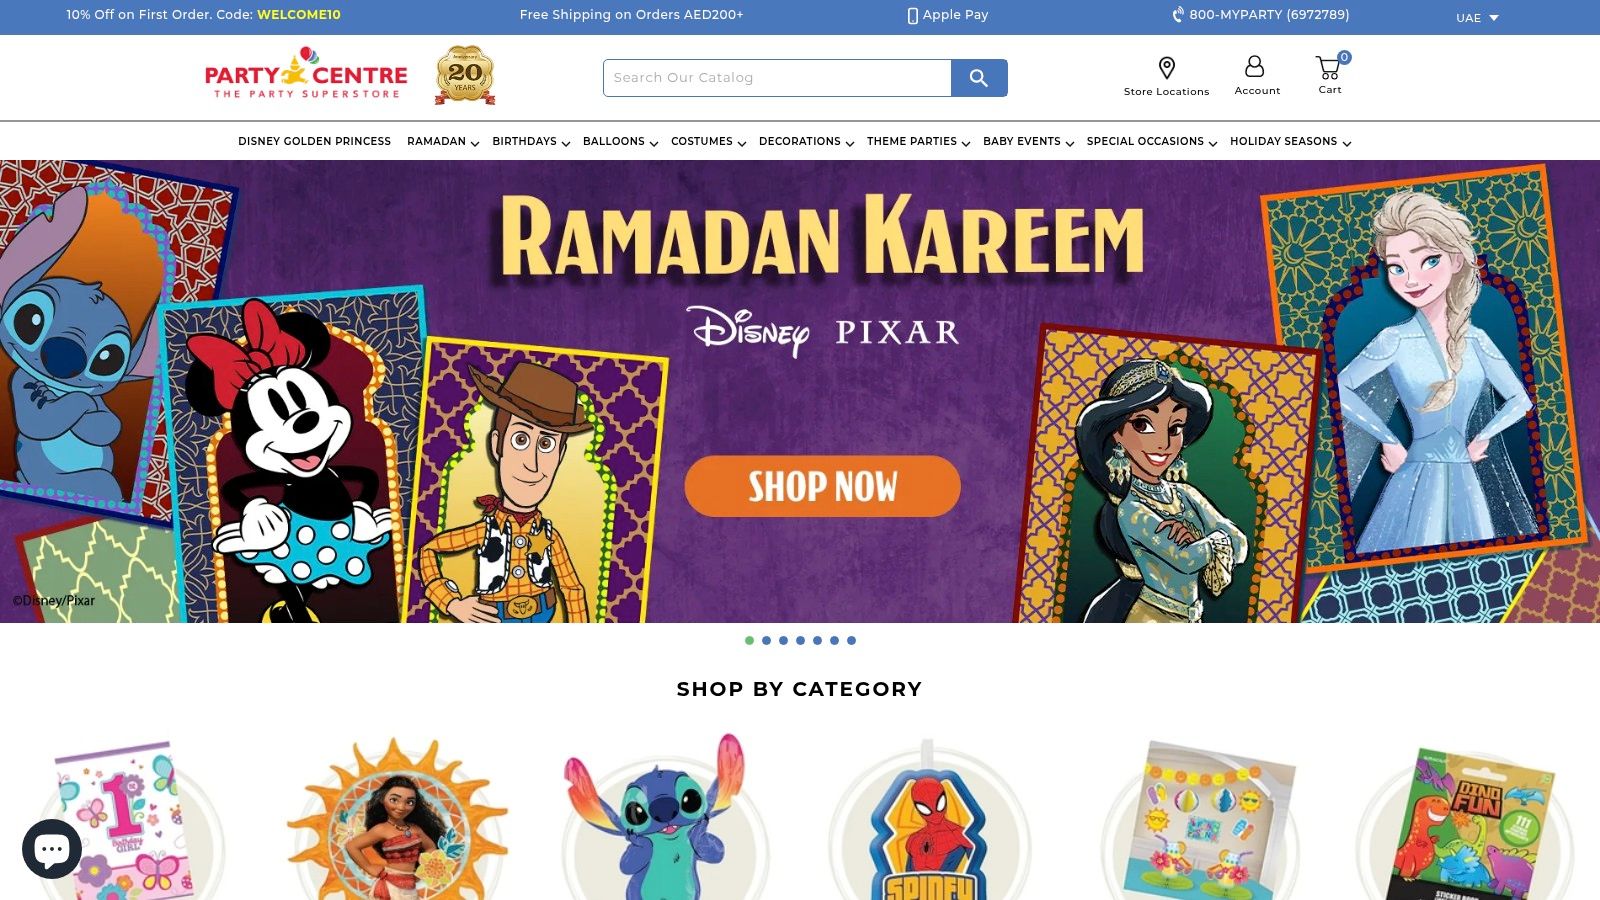Image resolution: width=1600 pixels, height=900 pixels.
Task: Click the 20 Years anniversary badge
Action: 465,75
